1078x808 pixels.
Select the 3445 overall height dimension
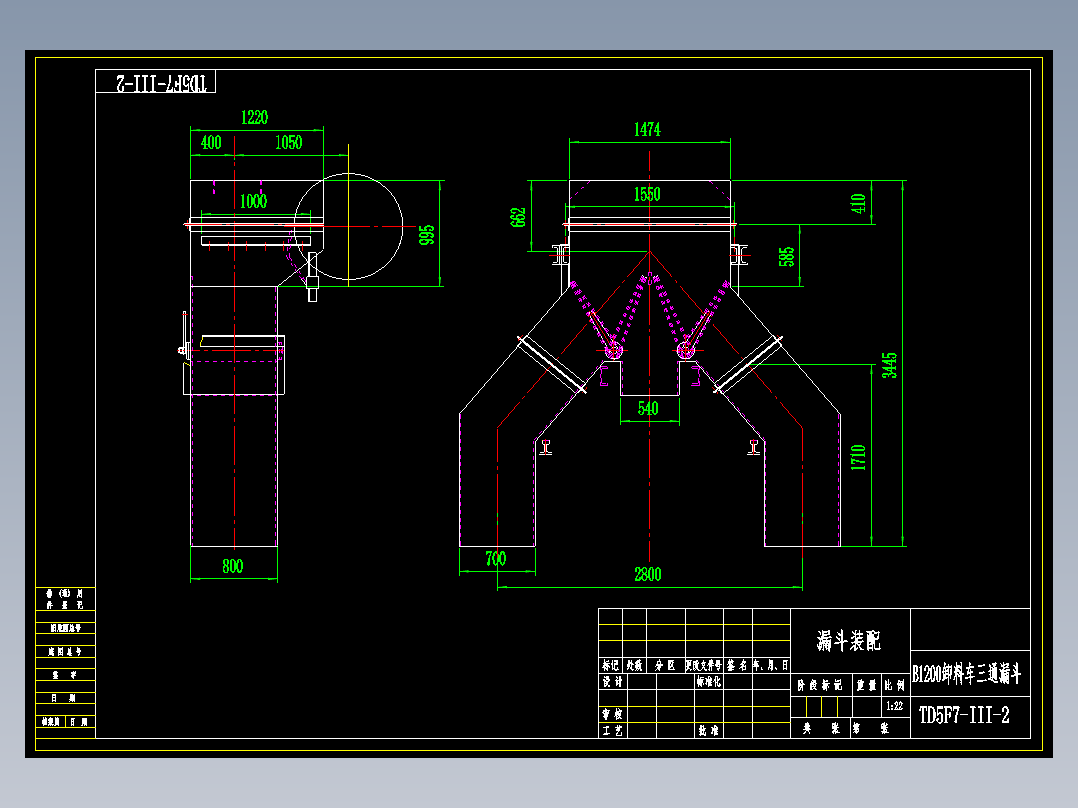click(x=890, y=365)
